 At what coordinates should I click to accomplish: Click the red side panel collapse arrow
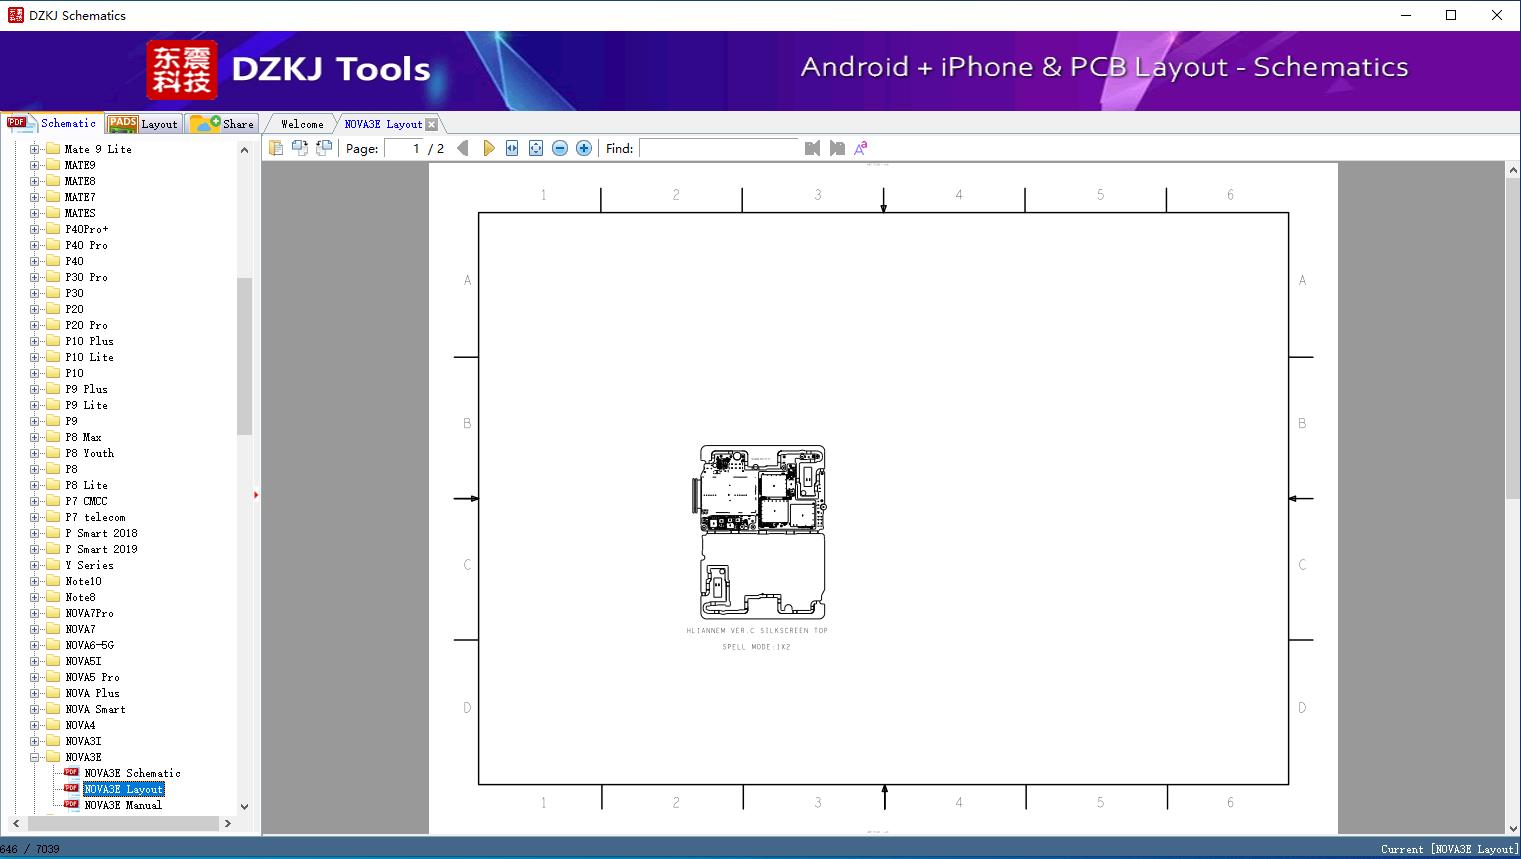256,495
